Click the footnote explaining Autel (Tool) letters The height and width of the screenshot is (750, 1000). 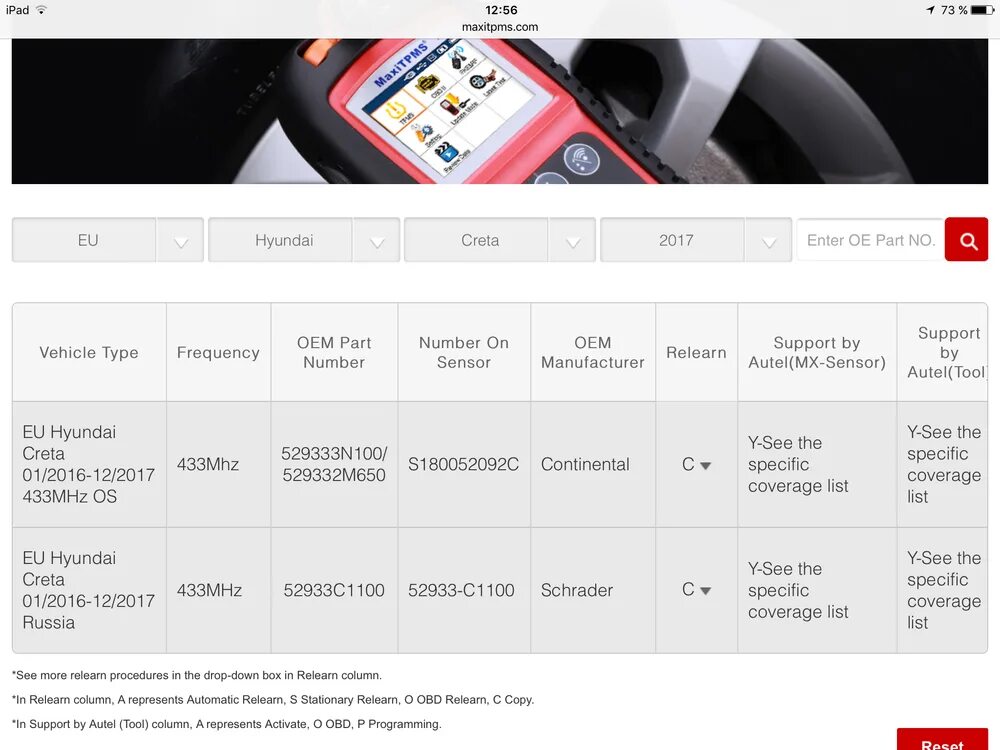[227, 724]
